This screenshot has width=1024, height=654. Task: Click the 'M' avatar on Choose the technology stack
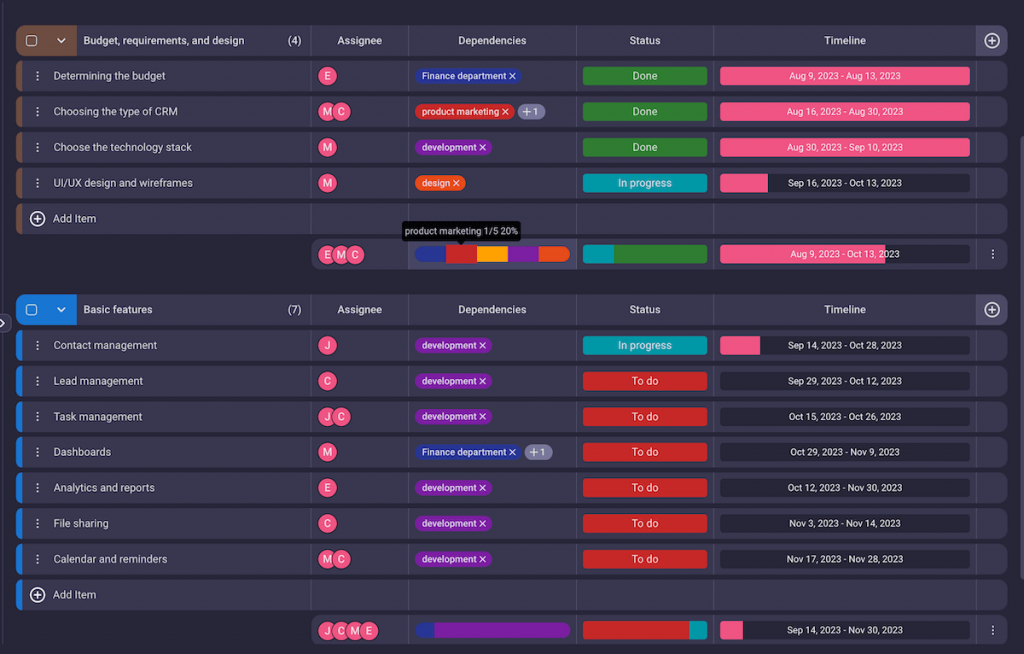click(327, 147)
